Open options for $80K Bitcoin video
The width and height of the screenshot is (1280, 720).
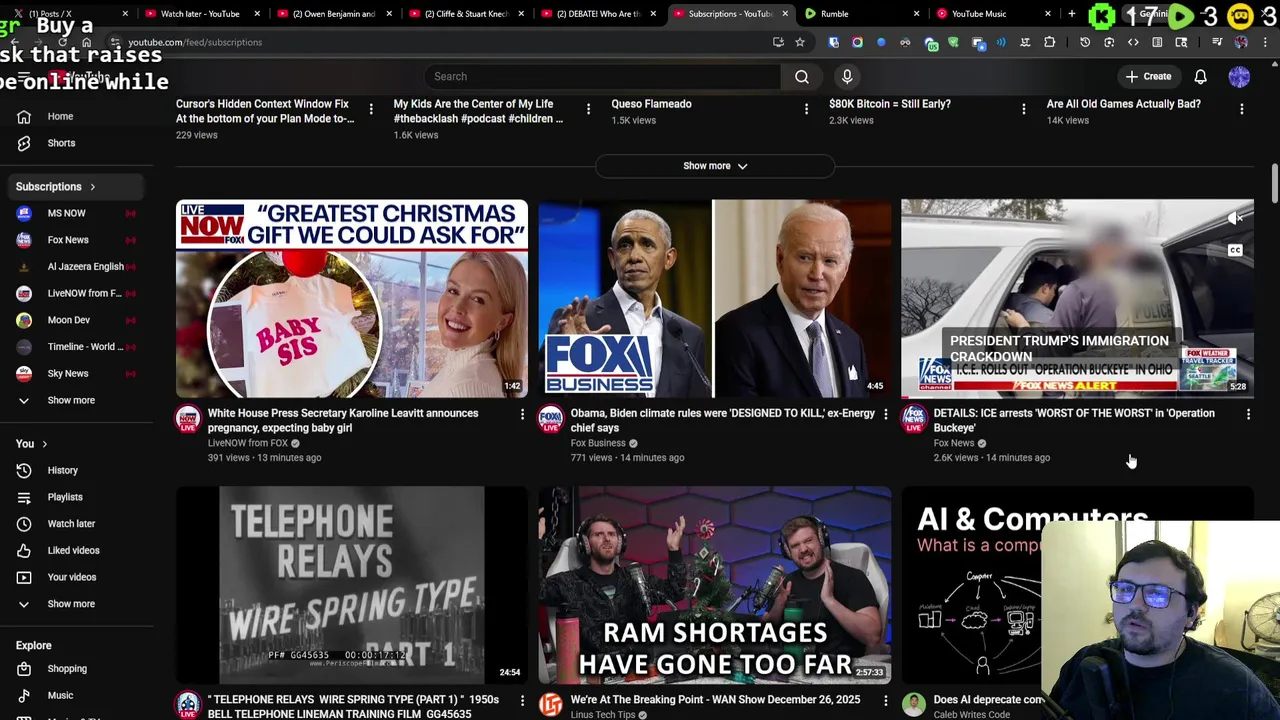(1023, 109)
